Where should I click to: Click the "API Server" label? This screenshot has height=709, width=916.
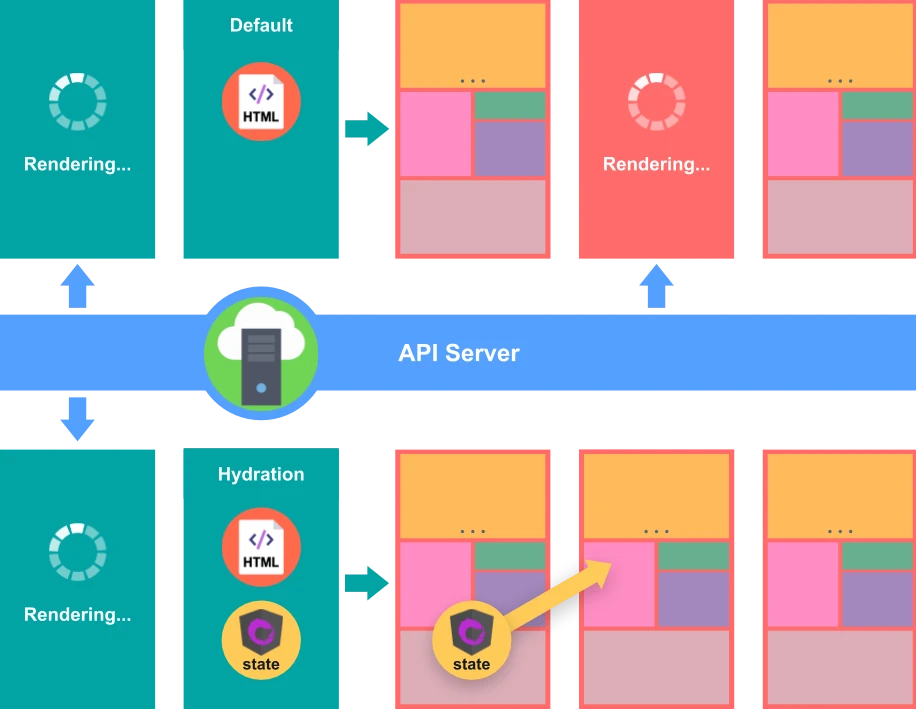tap(459, 353)
